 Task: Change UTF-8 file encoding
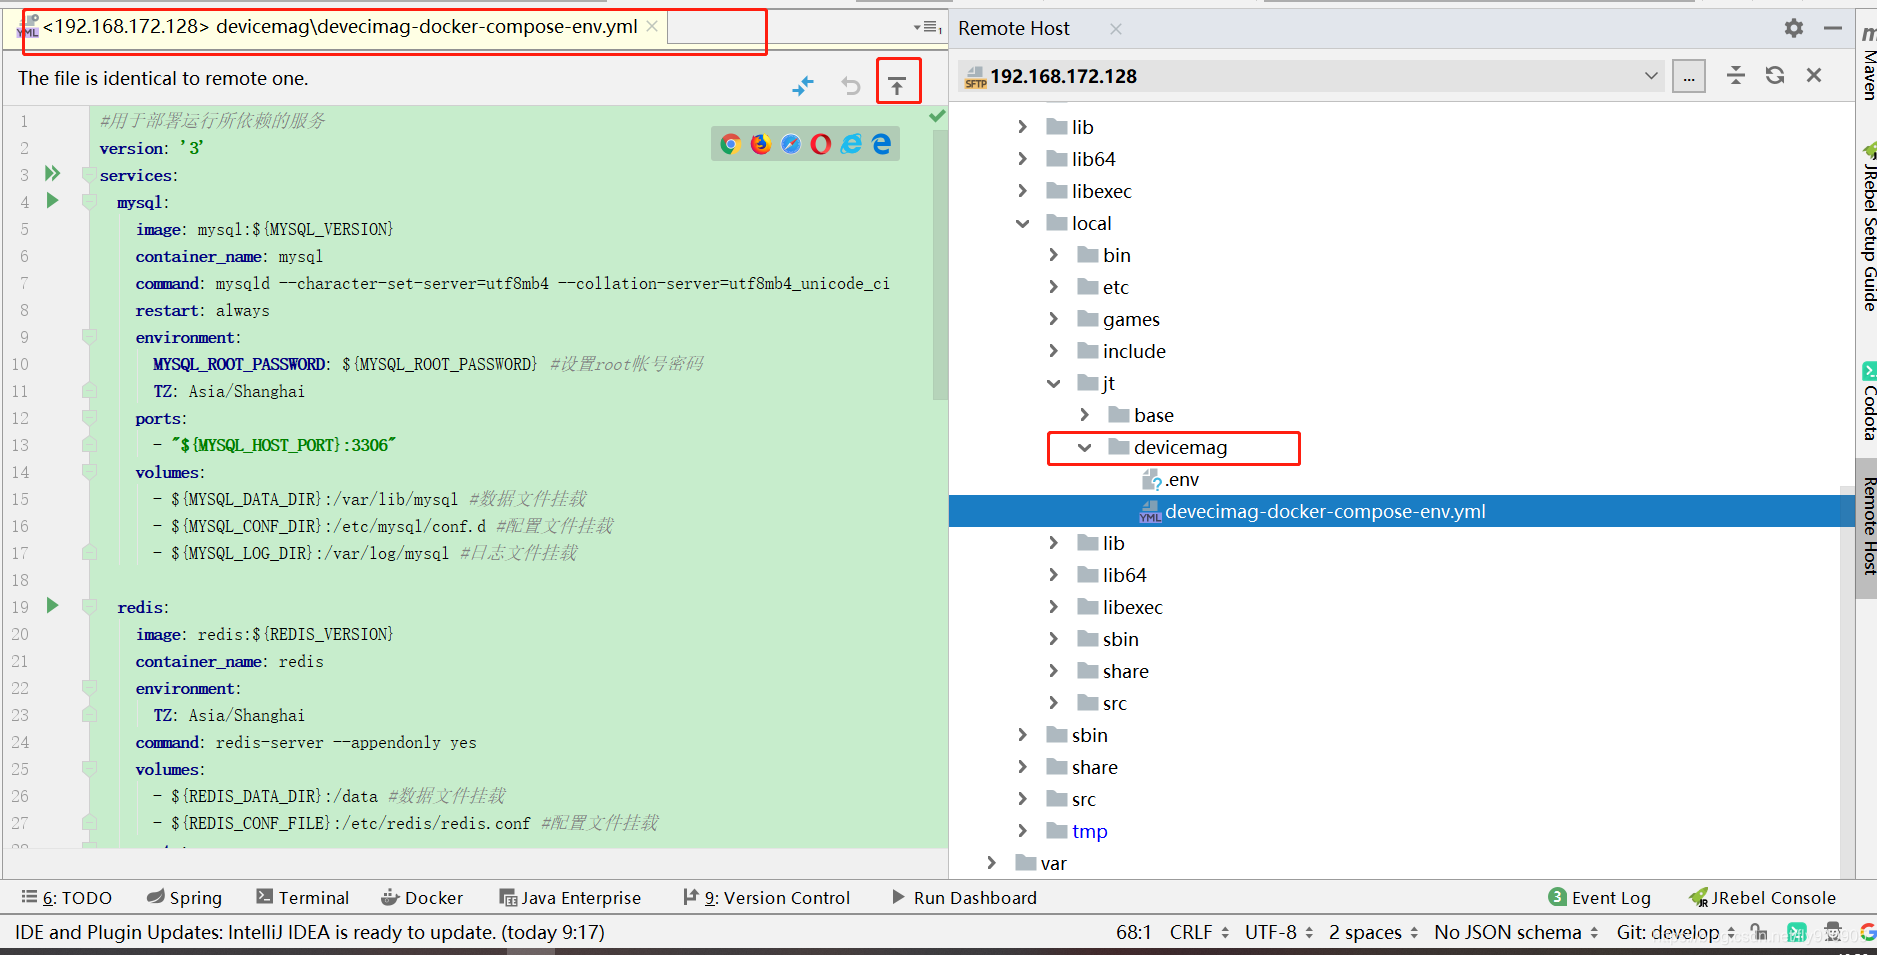tap(1279, 932)
